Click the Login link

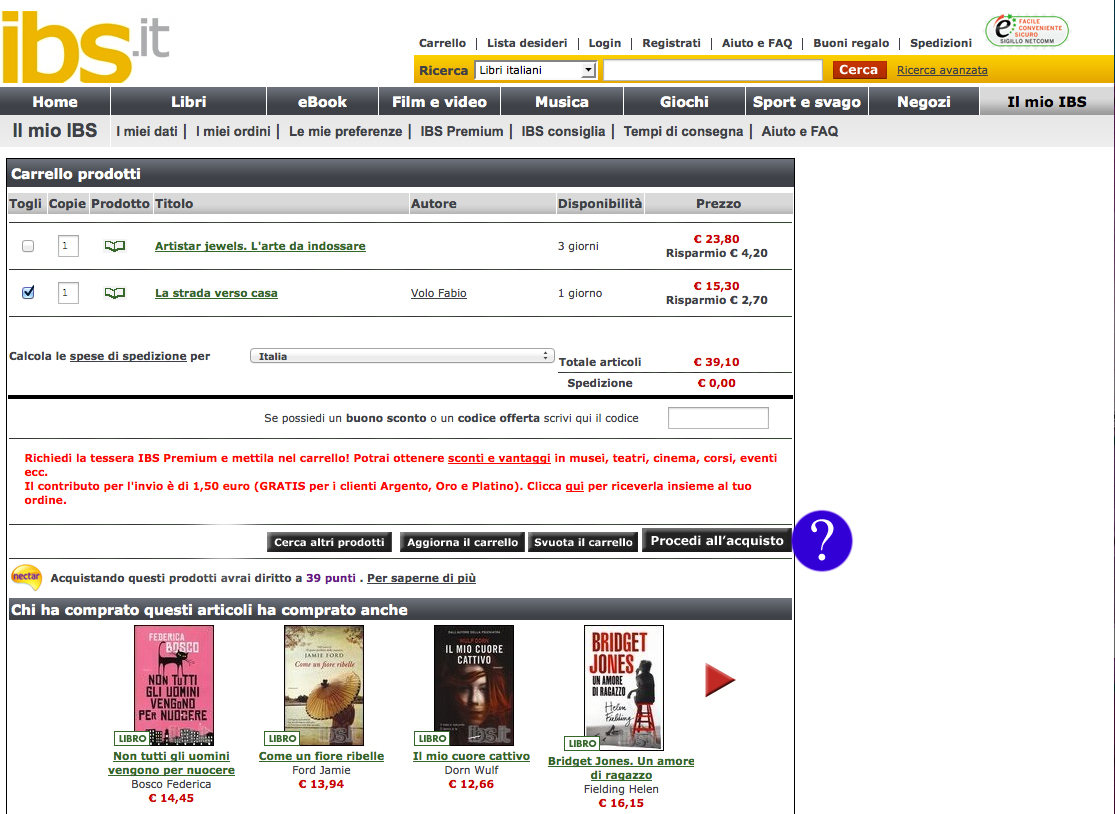(x=604, y=43)
